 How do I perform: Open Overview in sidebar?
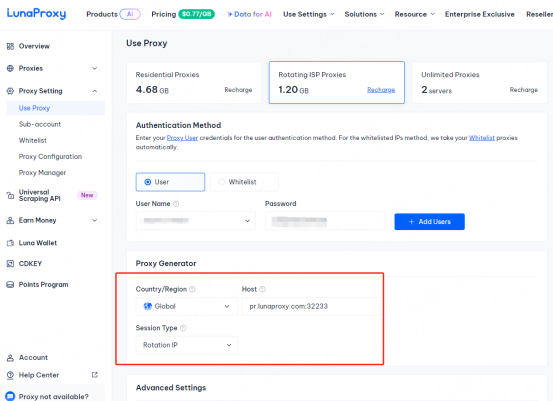[34, 46]
